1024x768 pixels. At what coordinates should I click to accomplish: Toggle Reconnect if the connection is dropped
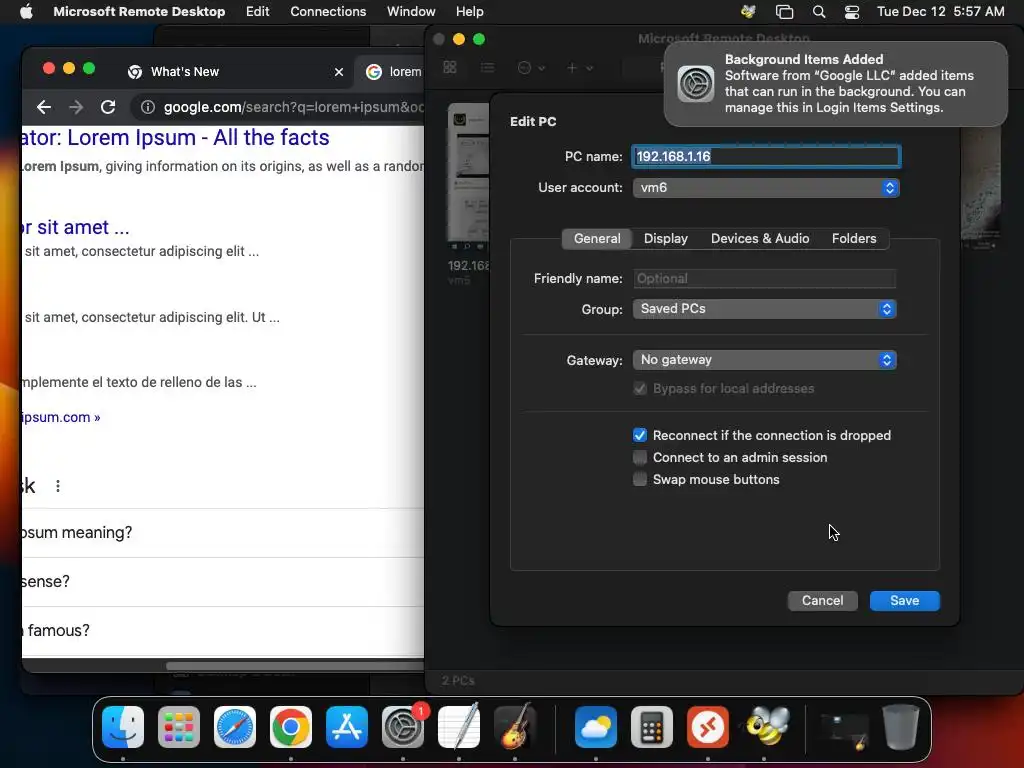640,435
